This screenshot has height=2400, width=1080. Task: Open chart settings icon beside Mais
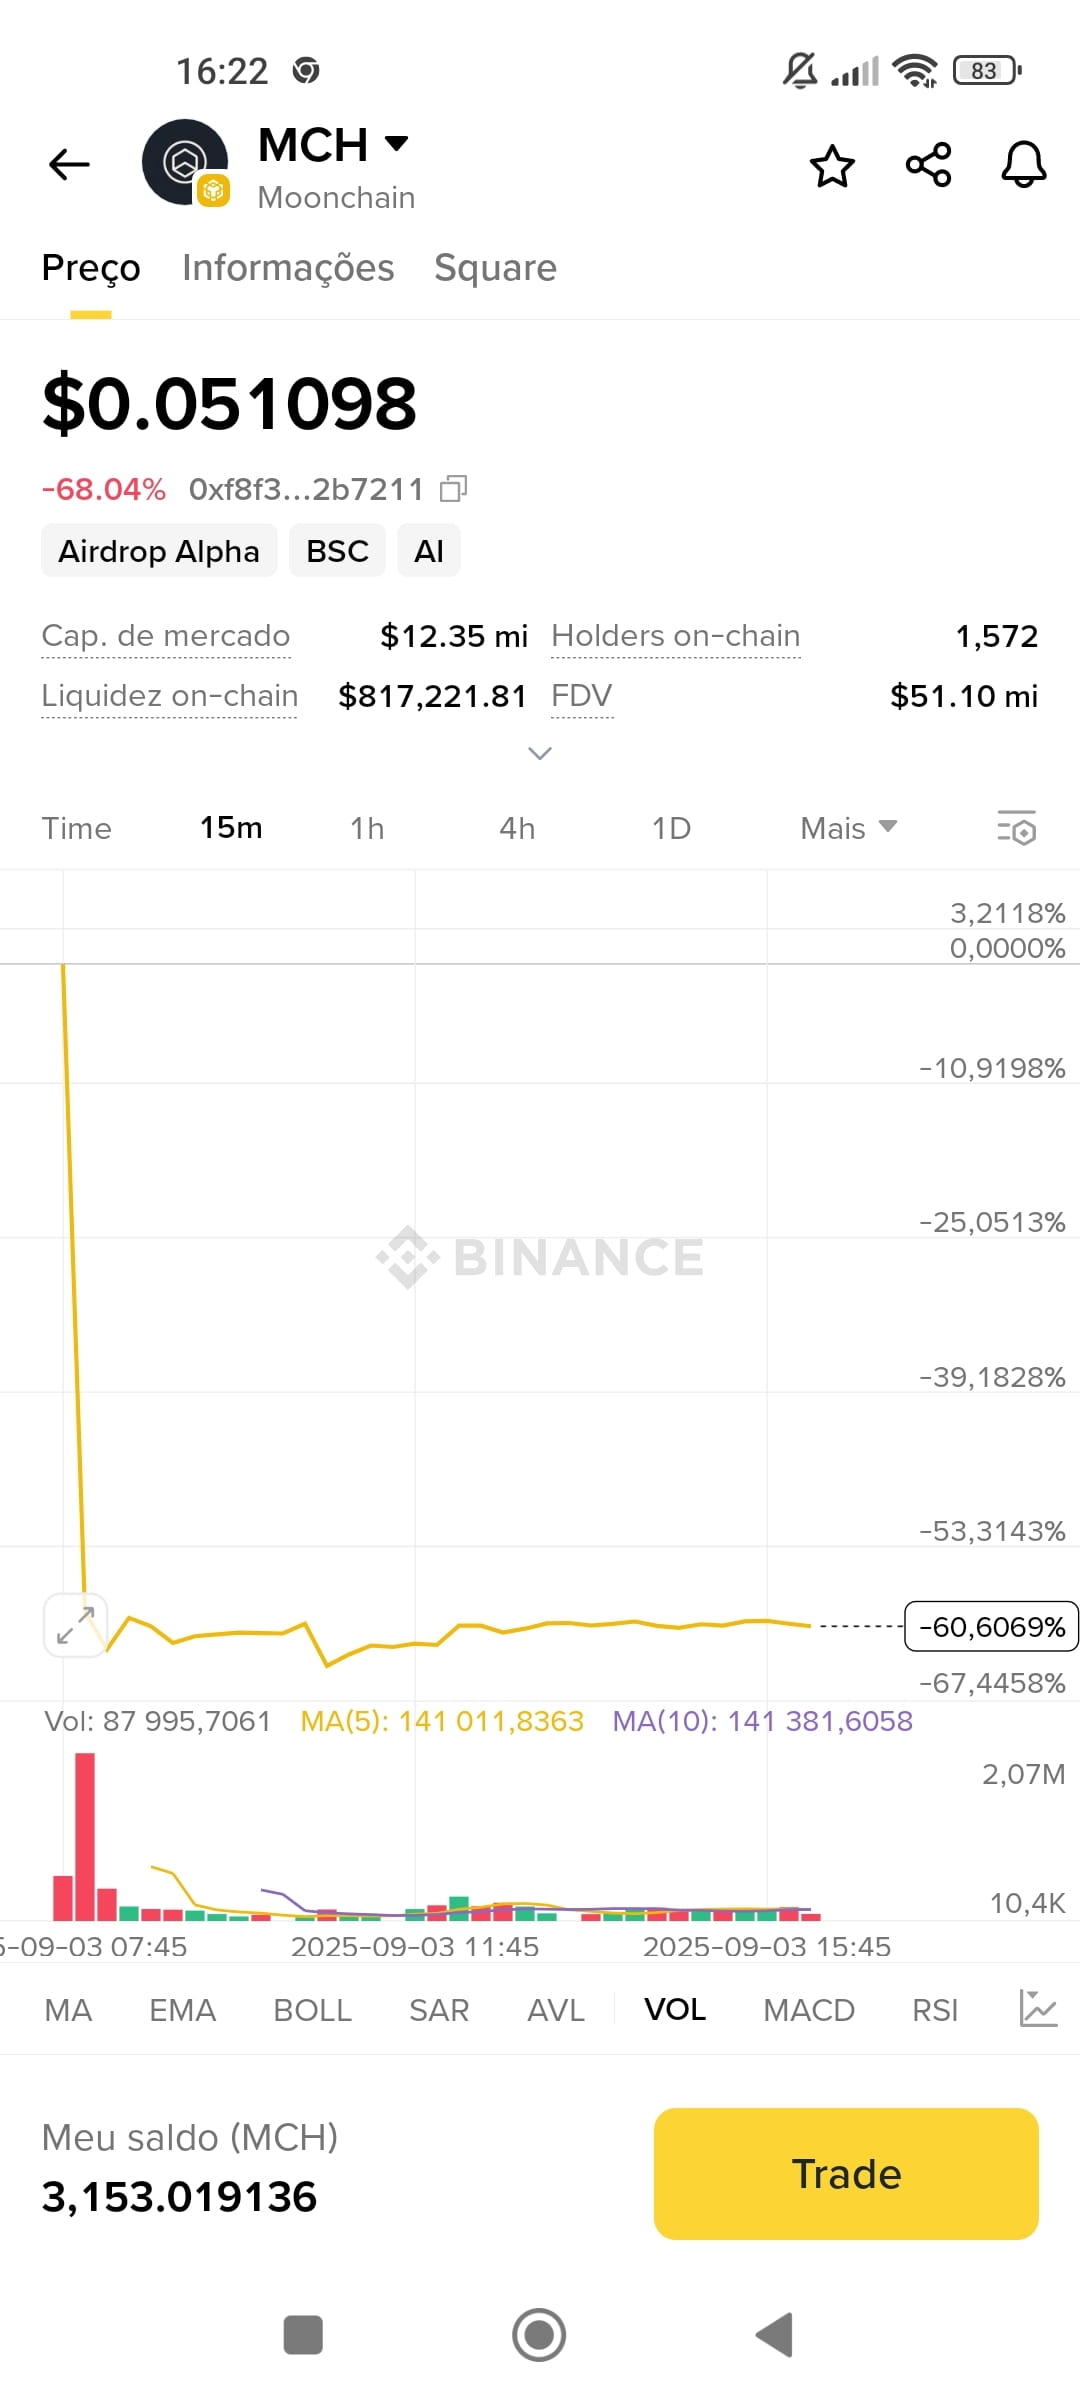tap(1017, 828)
